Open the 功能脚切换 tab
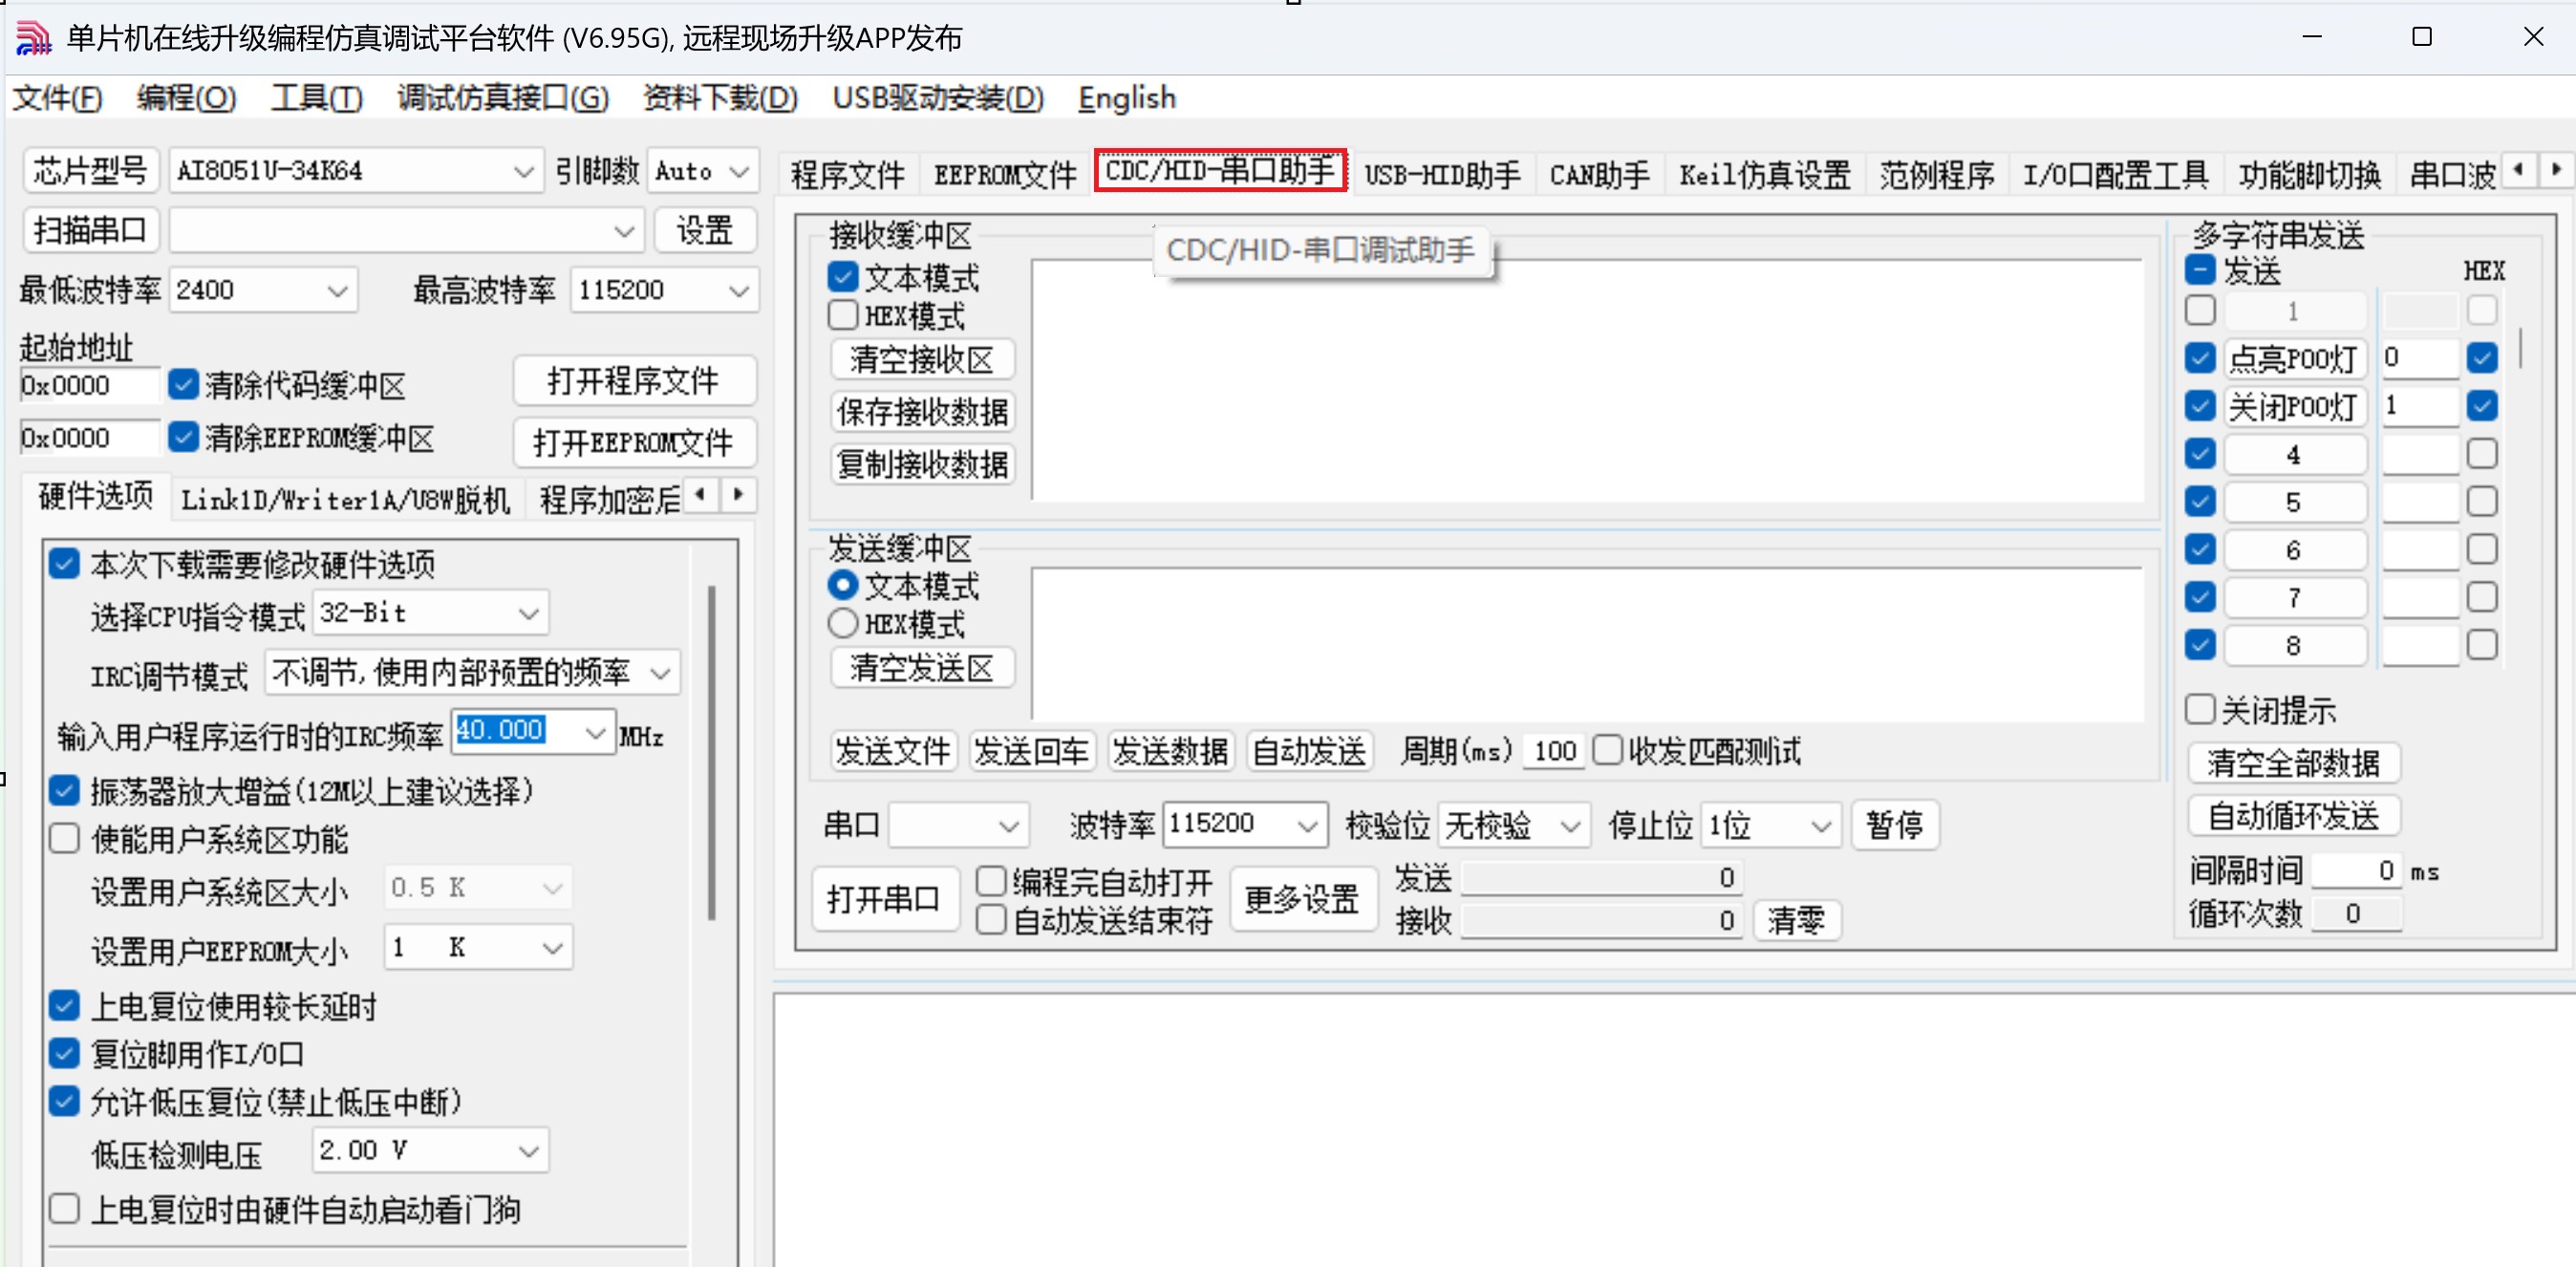 tap(2309, 174)
